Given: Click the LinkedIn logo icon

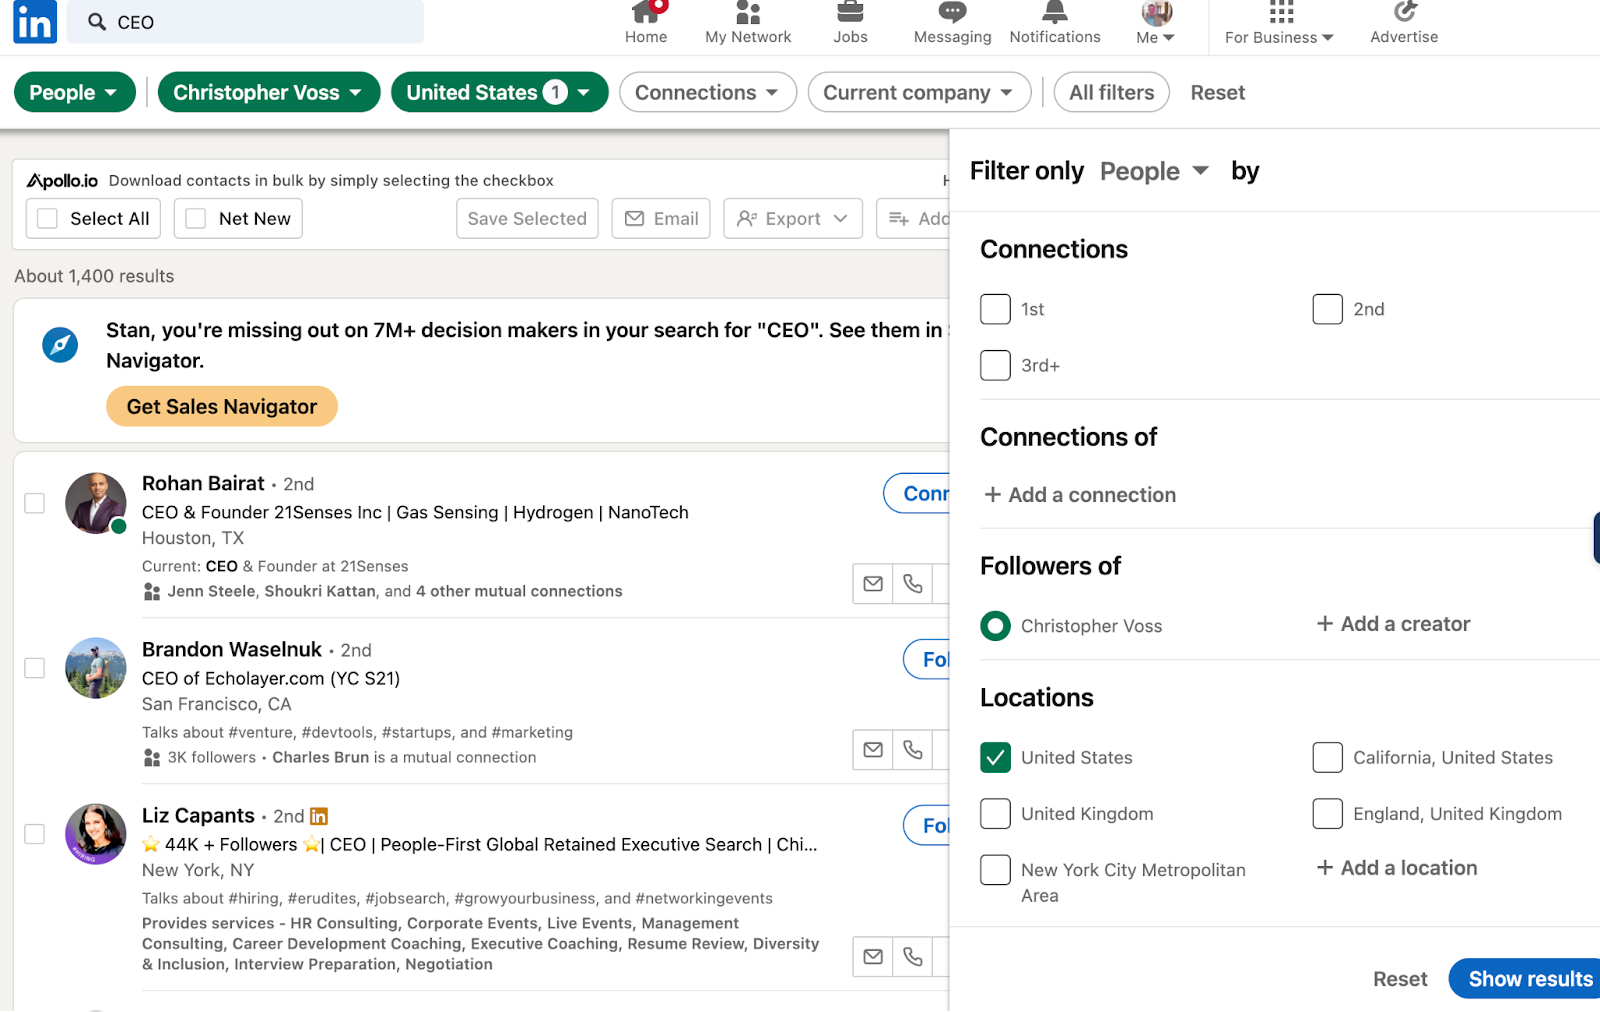Looking at the screenshot, I should click(35, 21).
